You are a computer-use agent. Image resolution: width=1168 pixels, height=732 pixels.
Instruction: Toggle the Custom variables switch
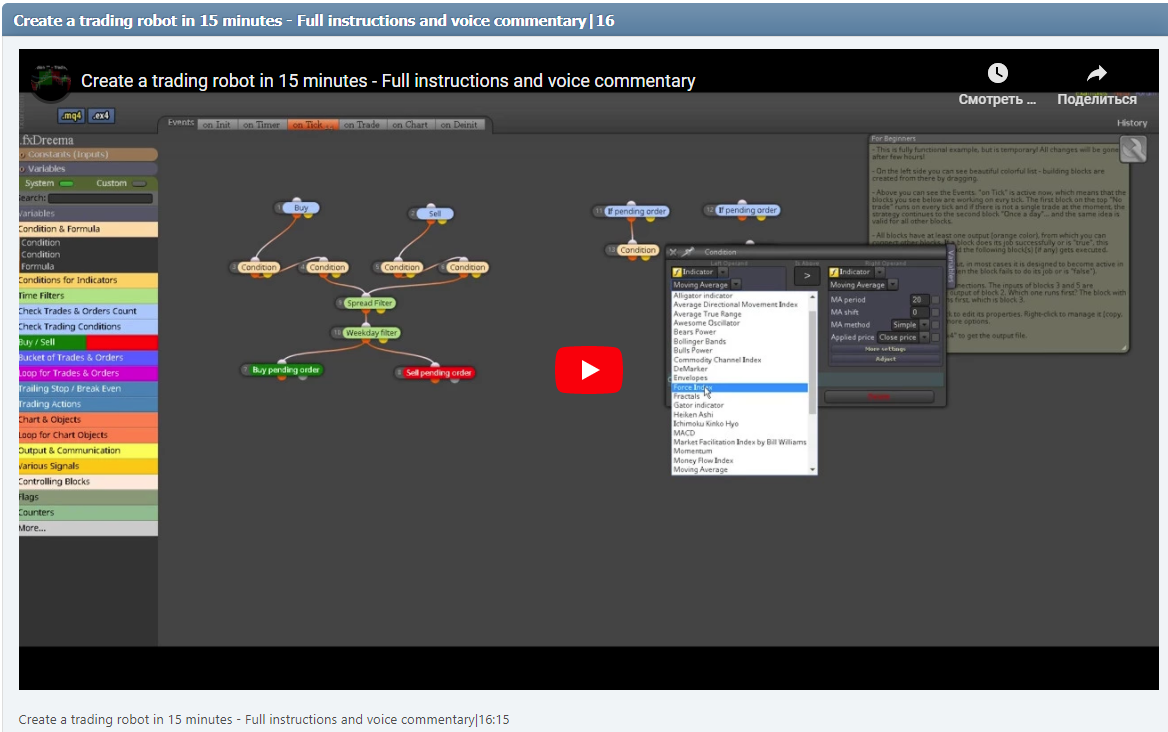coord(140,184)
